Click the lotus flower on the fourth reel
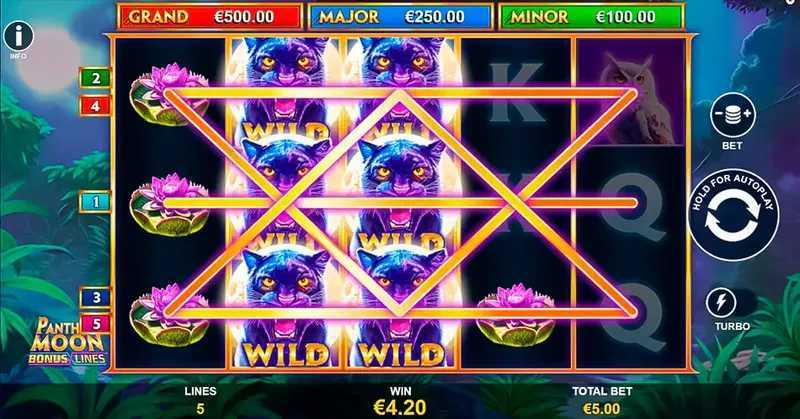Screen dimensions: 800x419 (x=516, y=315)
